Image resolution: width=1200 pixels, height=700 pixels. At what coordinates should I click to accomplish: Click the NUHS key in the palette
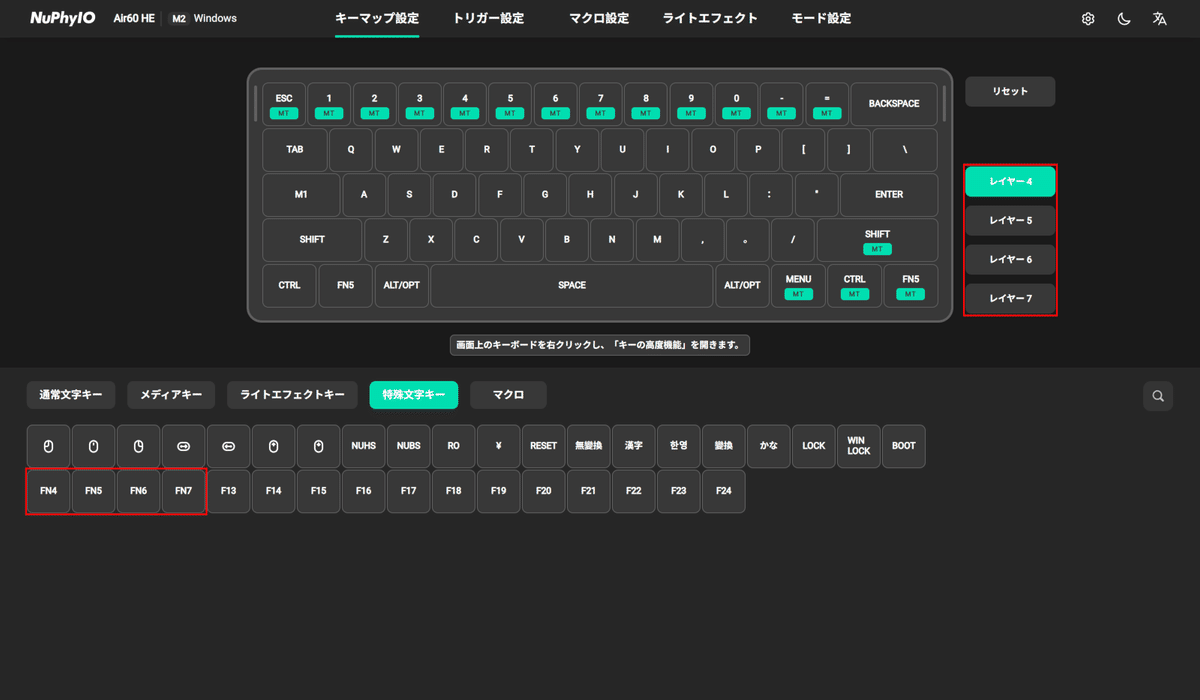point(363,446)
